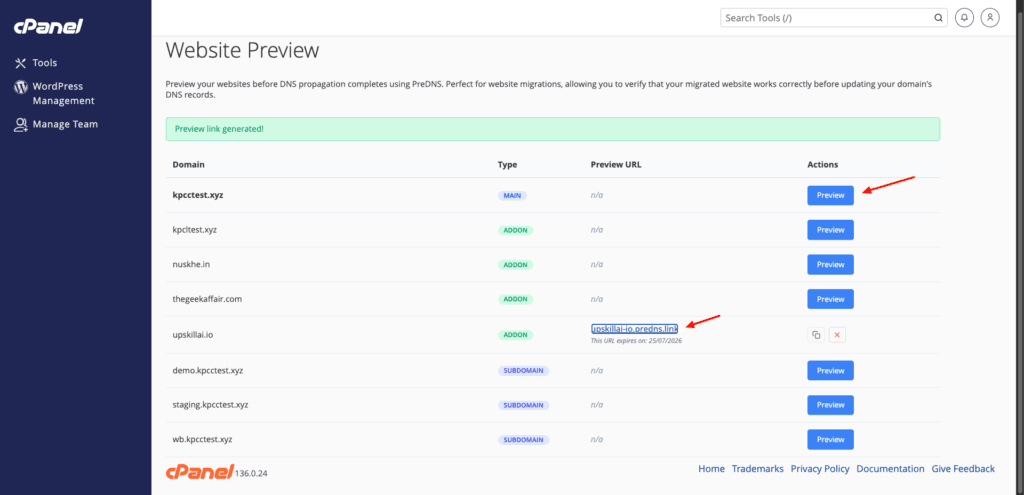Open the user account icon
This screenshot has width=1024, height=495.
(990, 18)
